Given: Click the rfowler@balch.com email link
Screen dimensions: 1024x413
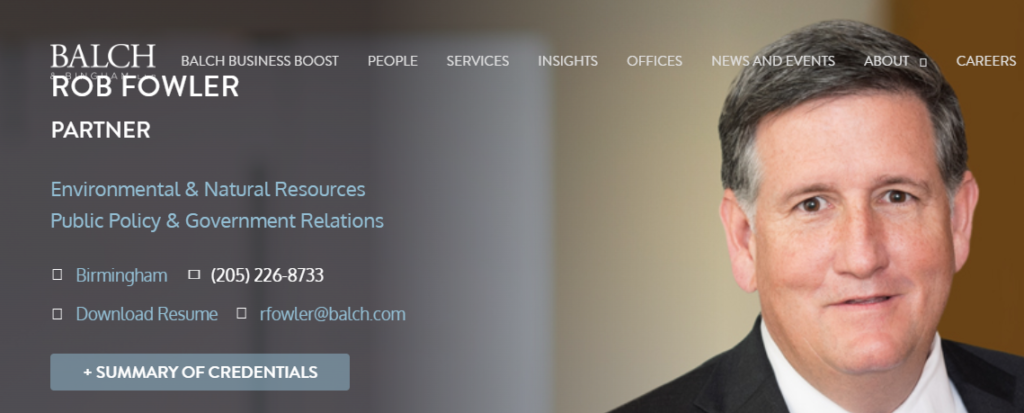Looking at the screenshot, I should point(332,314).
